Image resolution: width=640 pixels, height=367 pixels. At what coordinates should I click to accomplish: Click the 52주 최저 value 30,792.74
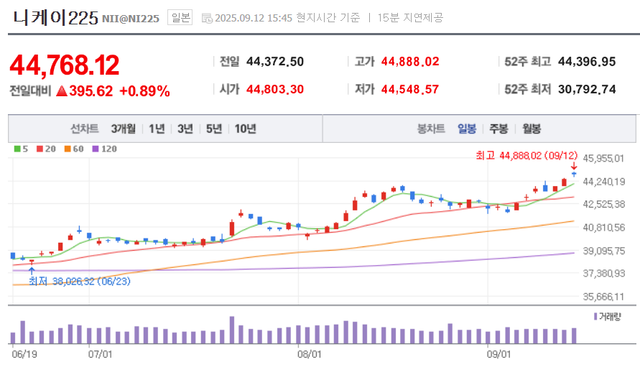(587, 89)
